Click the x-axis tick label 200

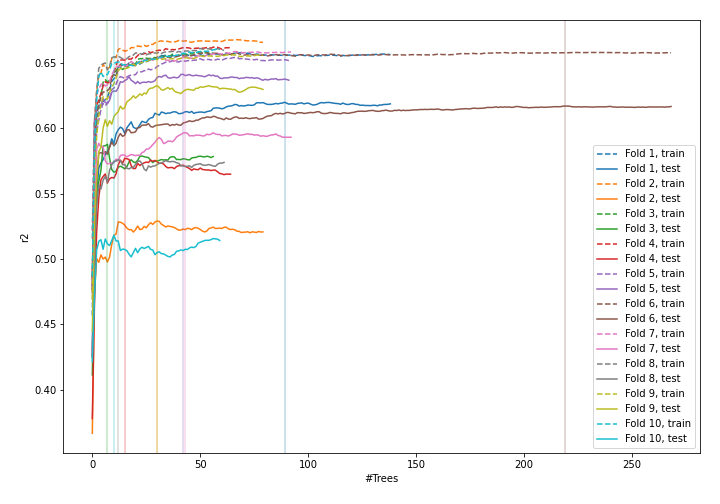[x=524, y=464]
